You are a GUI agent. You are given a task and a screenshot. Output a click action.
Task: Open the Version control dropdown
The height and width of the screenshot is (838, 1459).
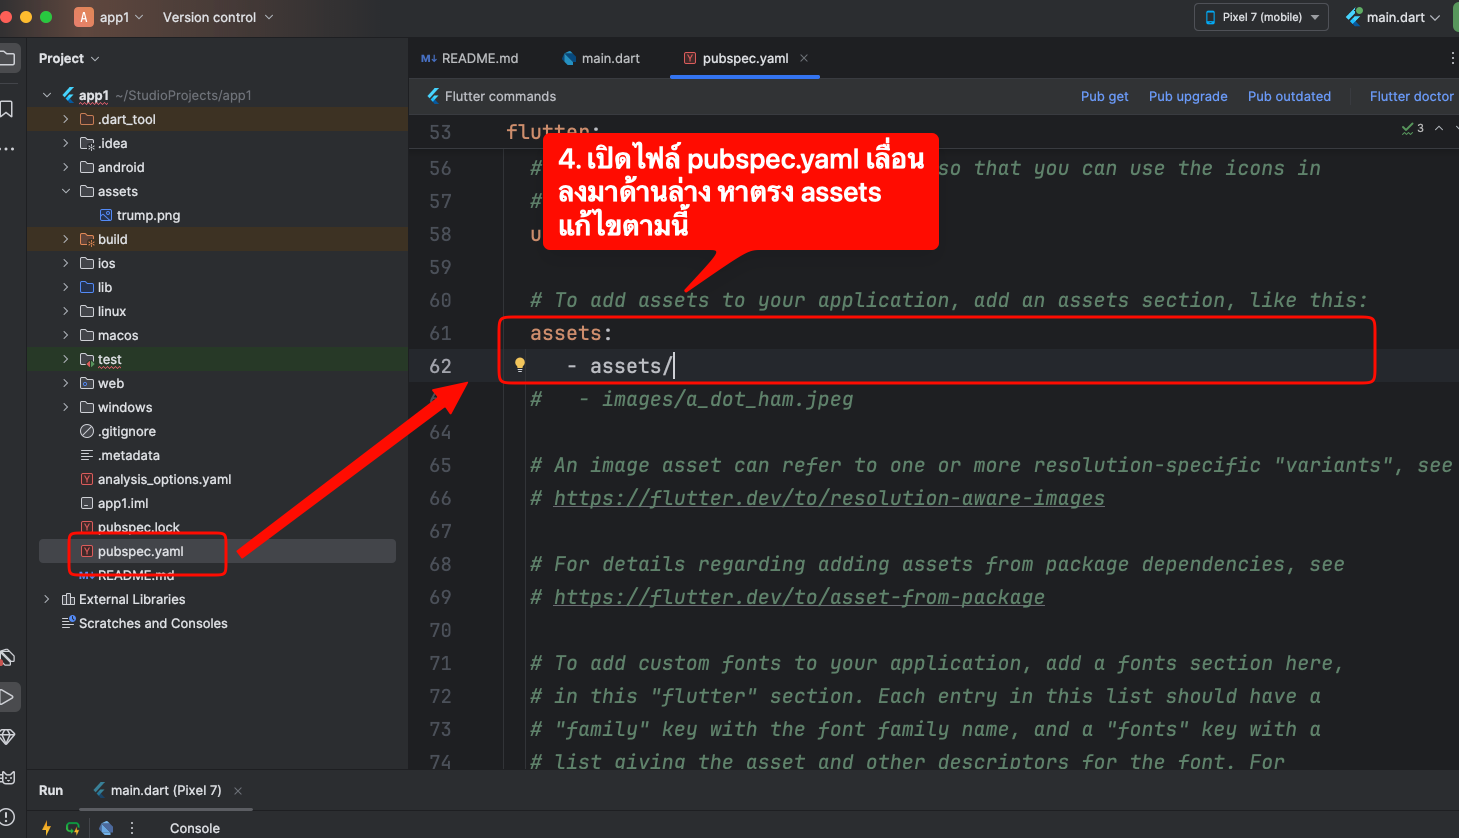217,17
